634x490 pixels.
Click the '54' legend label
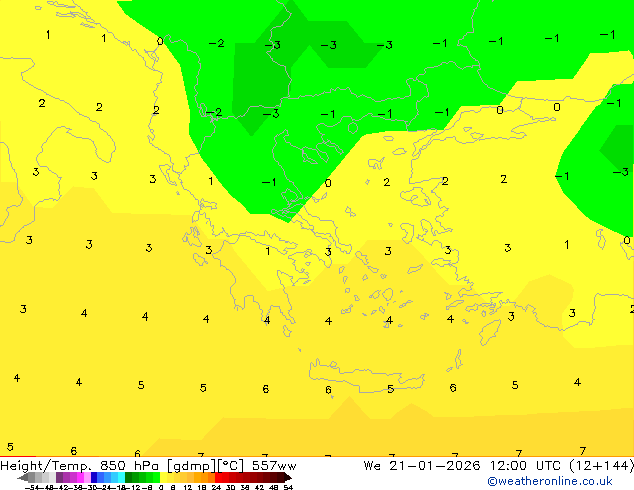point(288,487)
